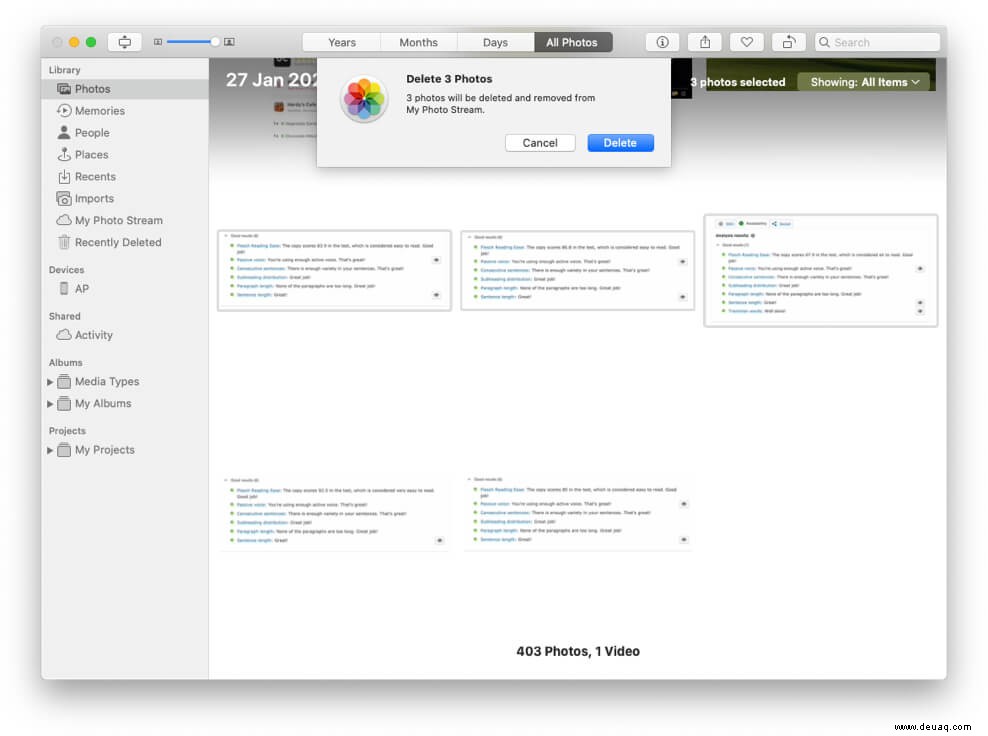The image size is (988, 736).
Task: Switch to the Years view tab
Action: pos(342,42)
